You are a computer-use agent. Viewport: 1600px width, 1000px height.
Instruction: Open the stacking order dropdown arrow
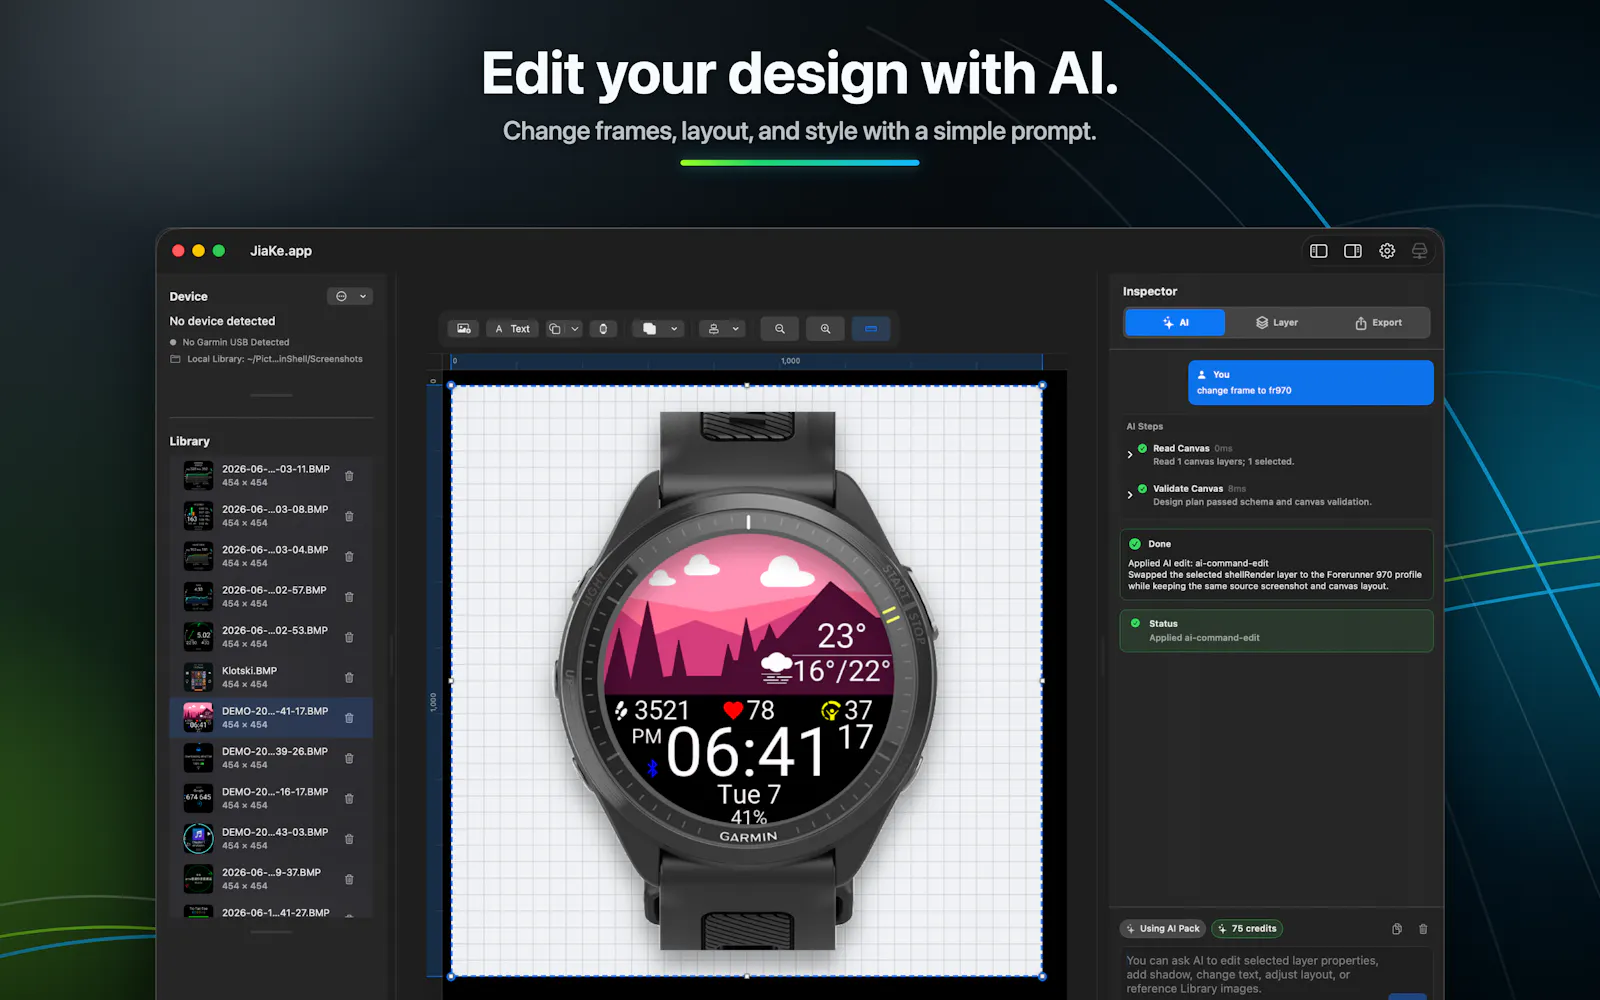pyautogui.click(x=674, y=329)
